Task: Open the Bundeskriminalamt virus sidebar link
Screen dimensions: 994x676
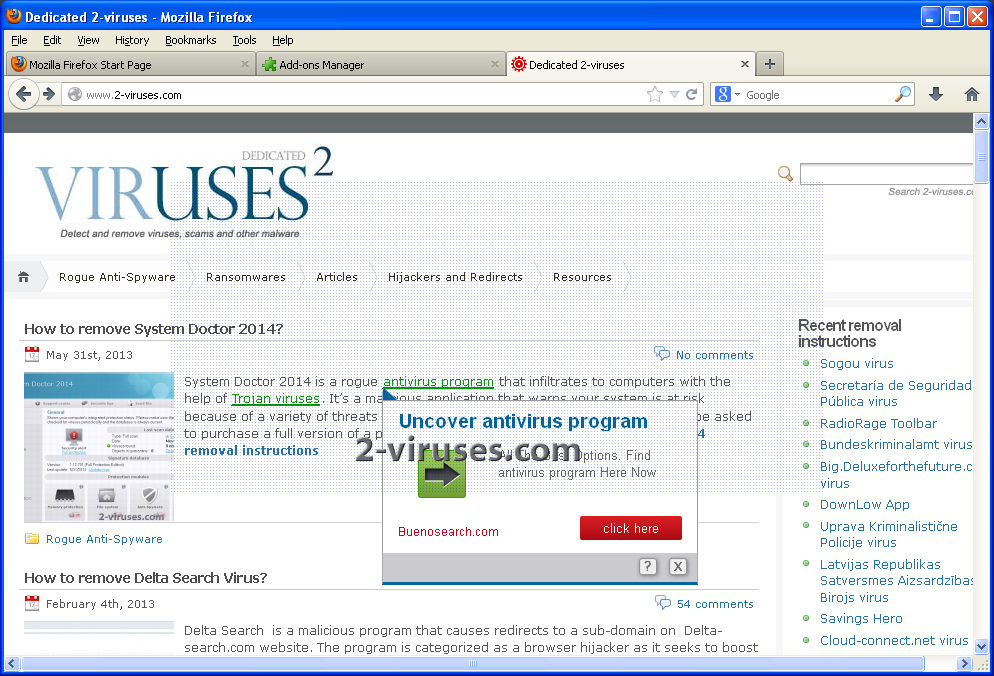Action: coord(896,445)
